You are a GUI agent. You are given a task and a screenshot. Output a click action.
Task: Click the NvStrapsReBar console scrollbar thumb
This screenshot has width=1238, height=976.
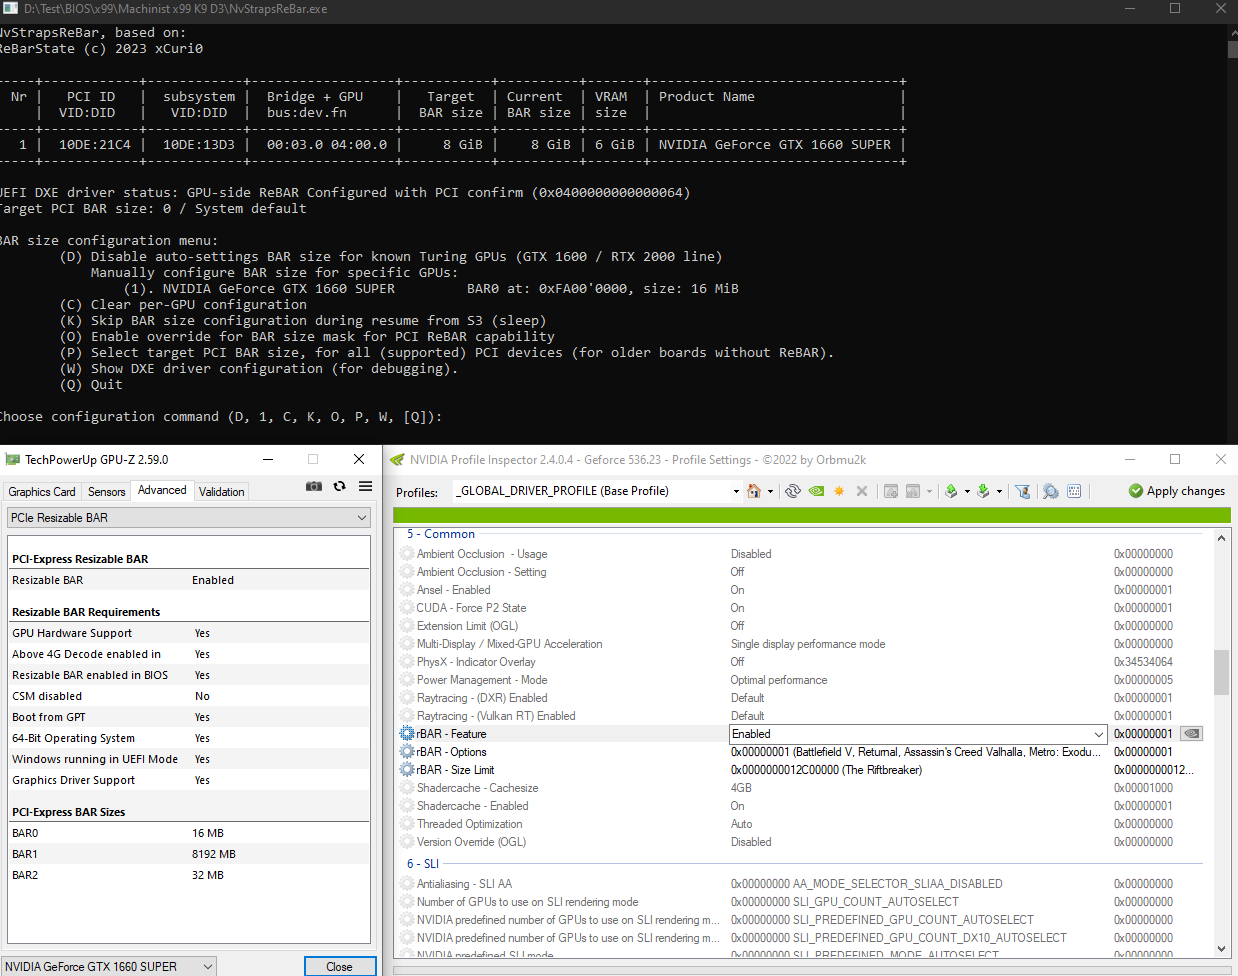pos(1232,49)
